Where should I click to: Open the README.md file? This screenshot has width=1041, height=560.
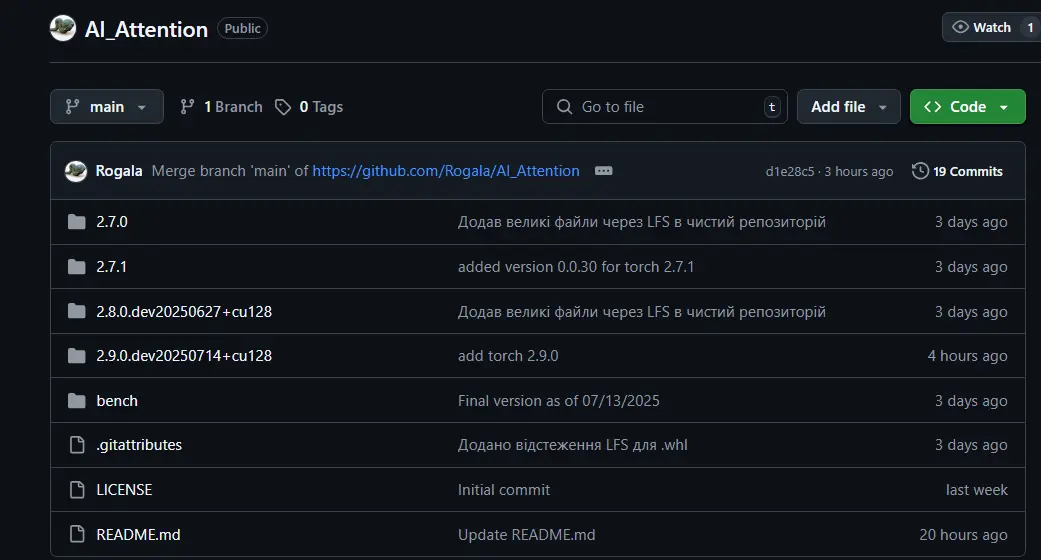pos(138,535)
